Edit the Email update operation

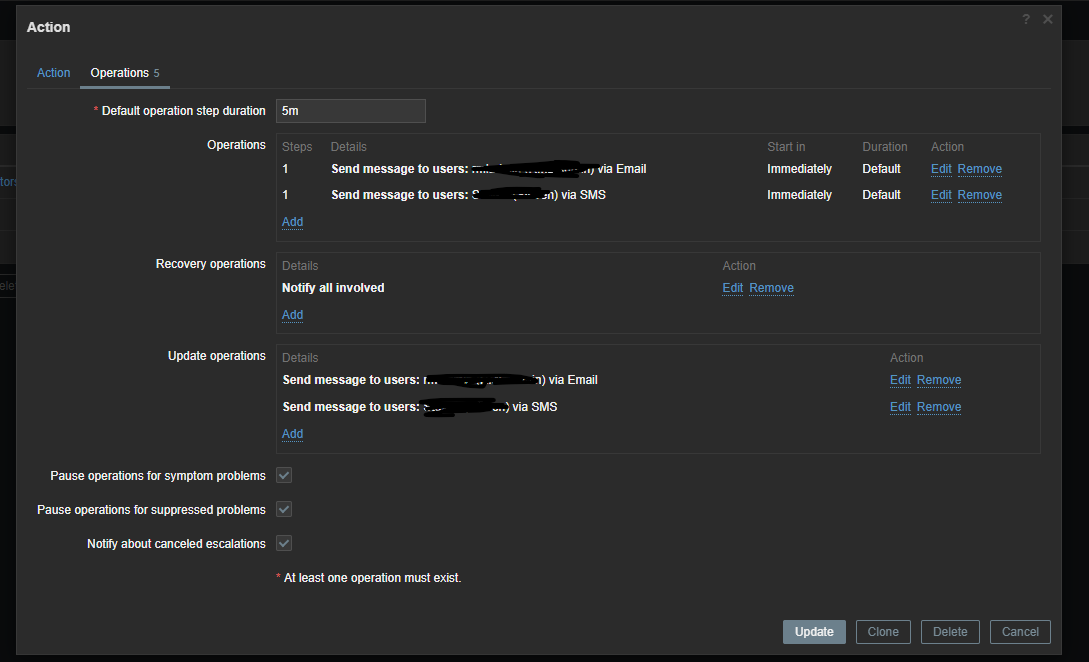(900, 380)
